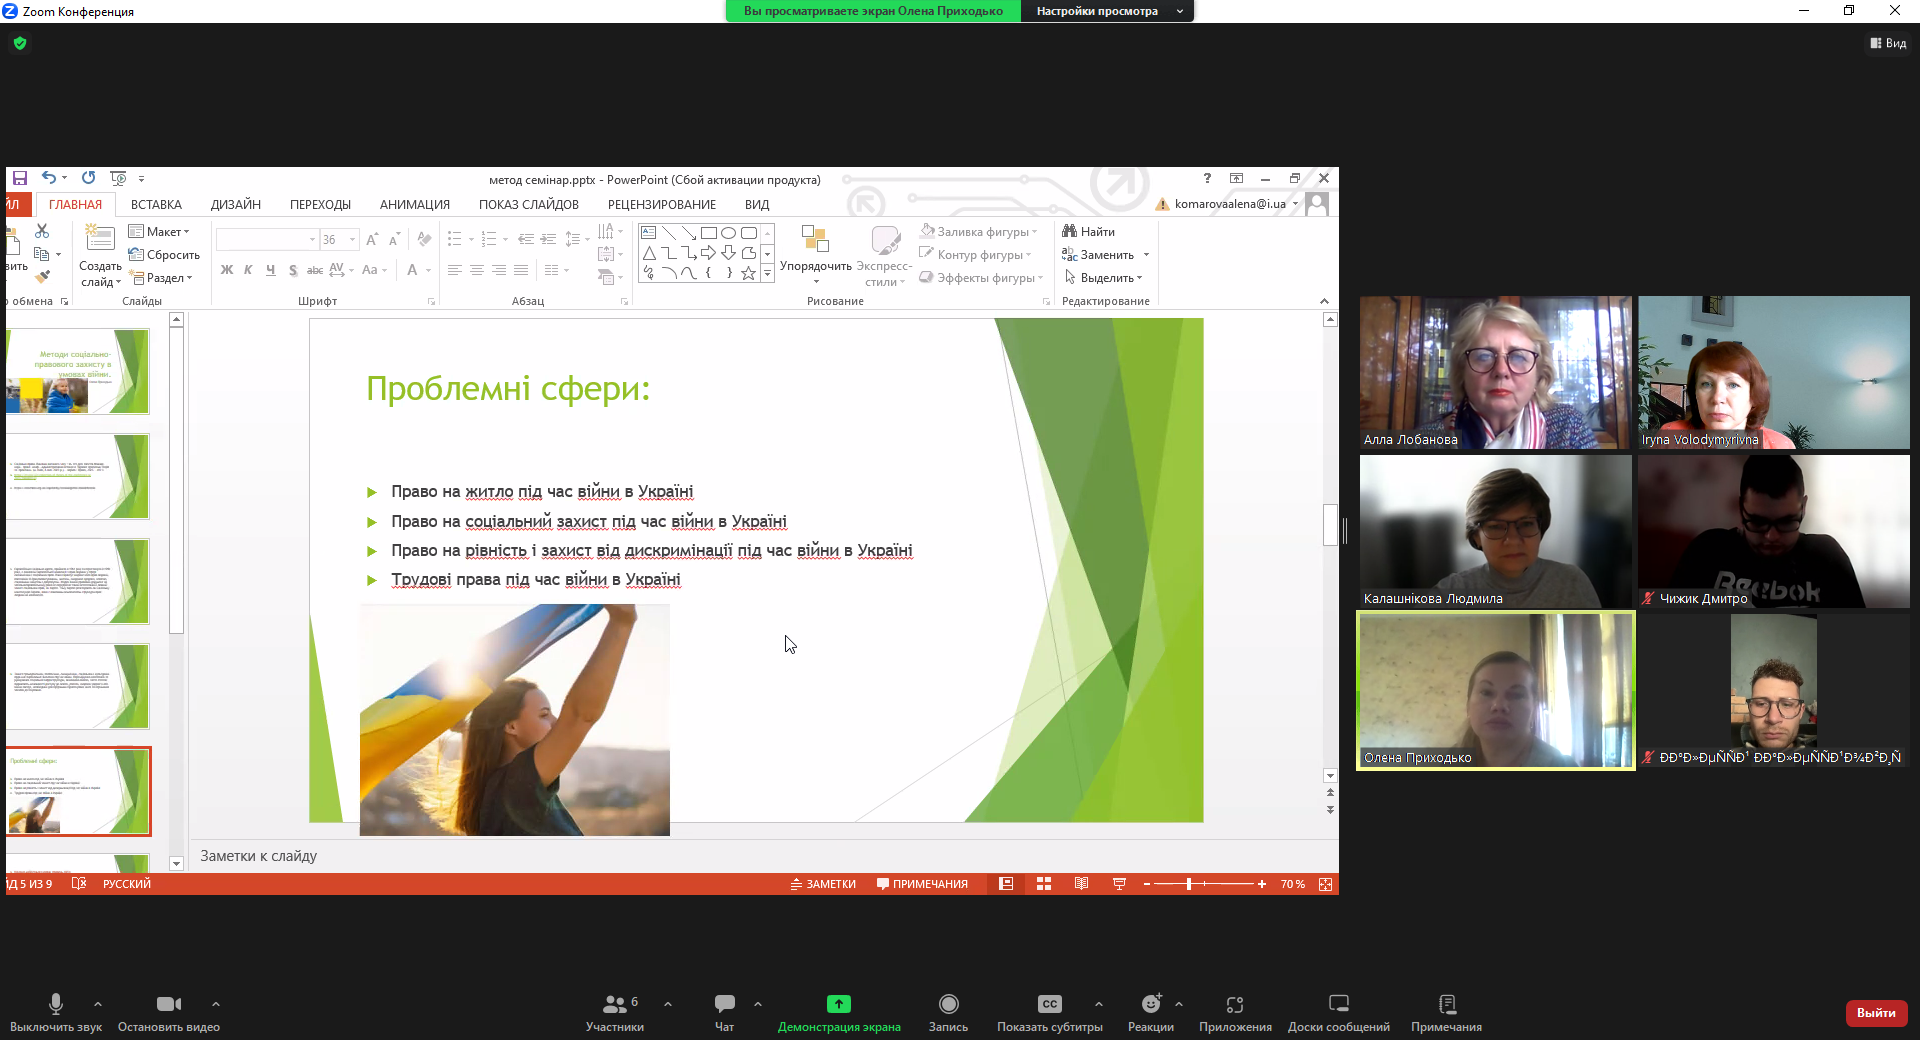Click the Save icon in PowerPoint
1920x1040 pixels.
click(20, 178)
